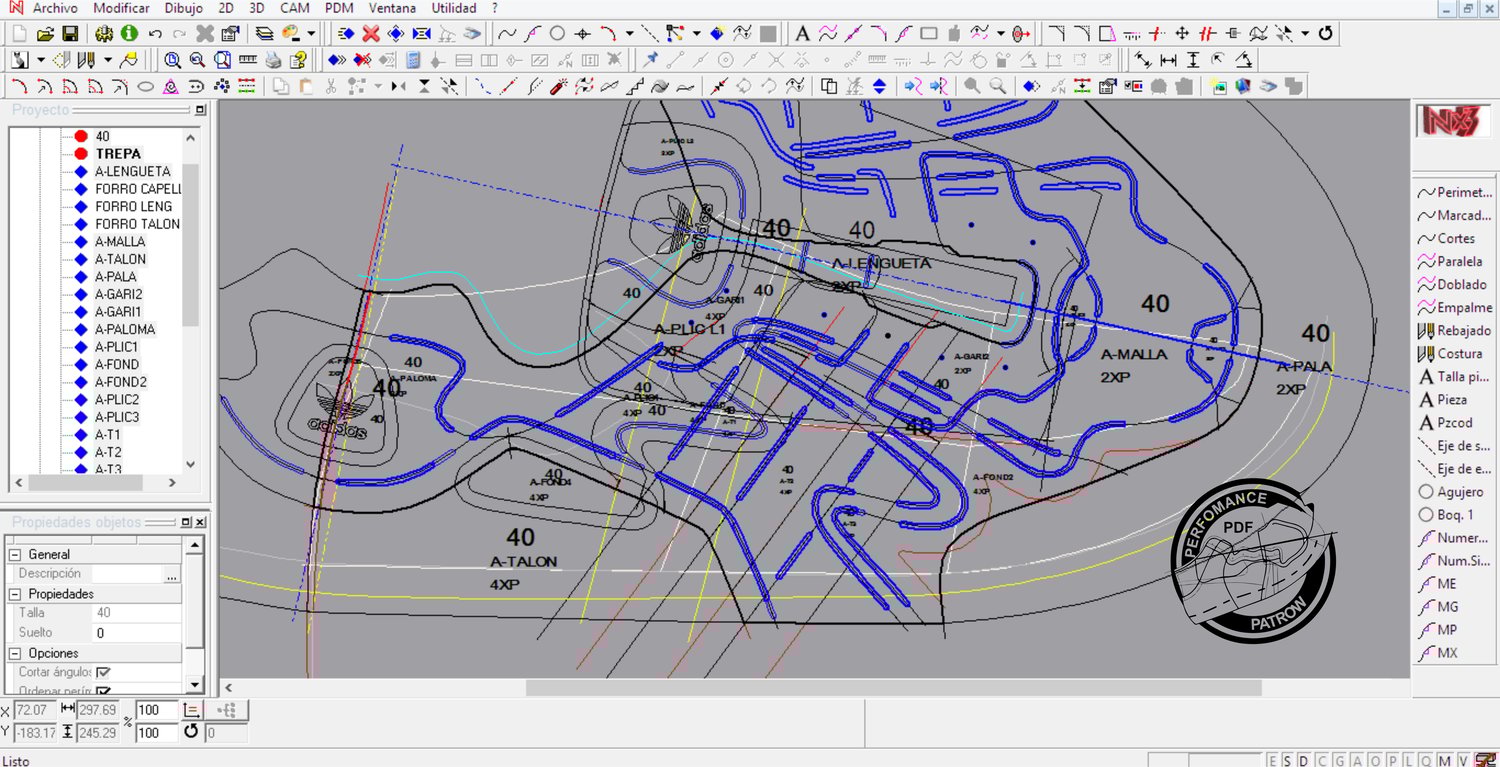
Task: Click the layers stack icon
Action: pos(264,33)
